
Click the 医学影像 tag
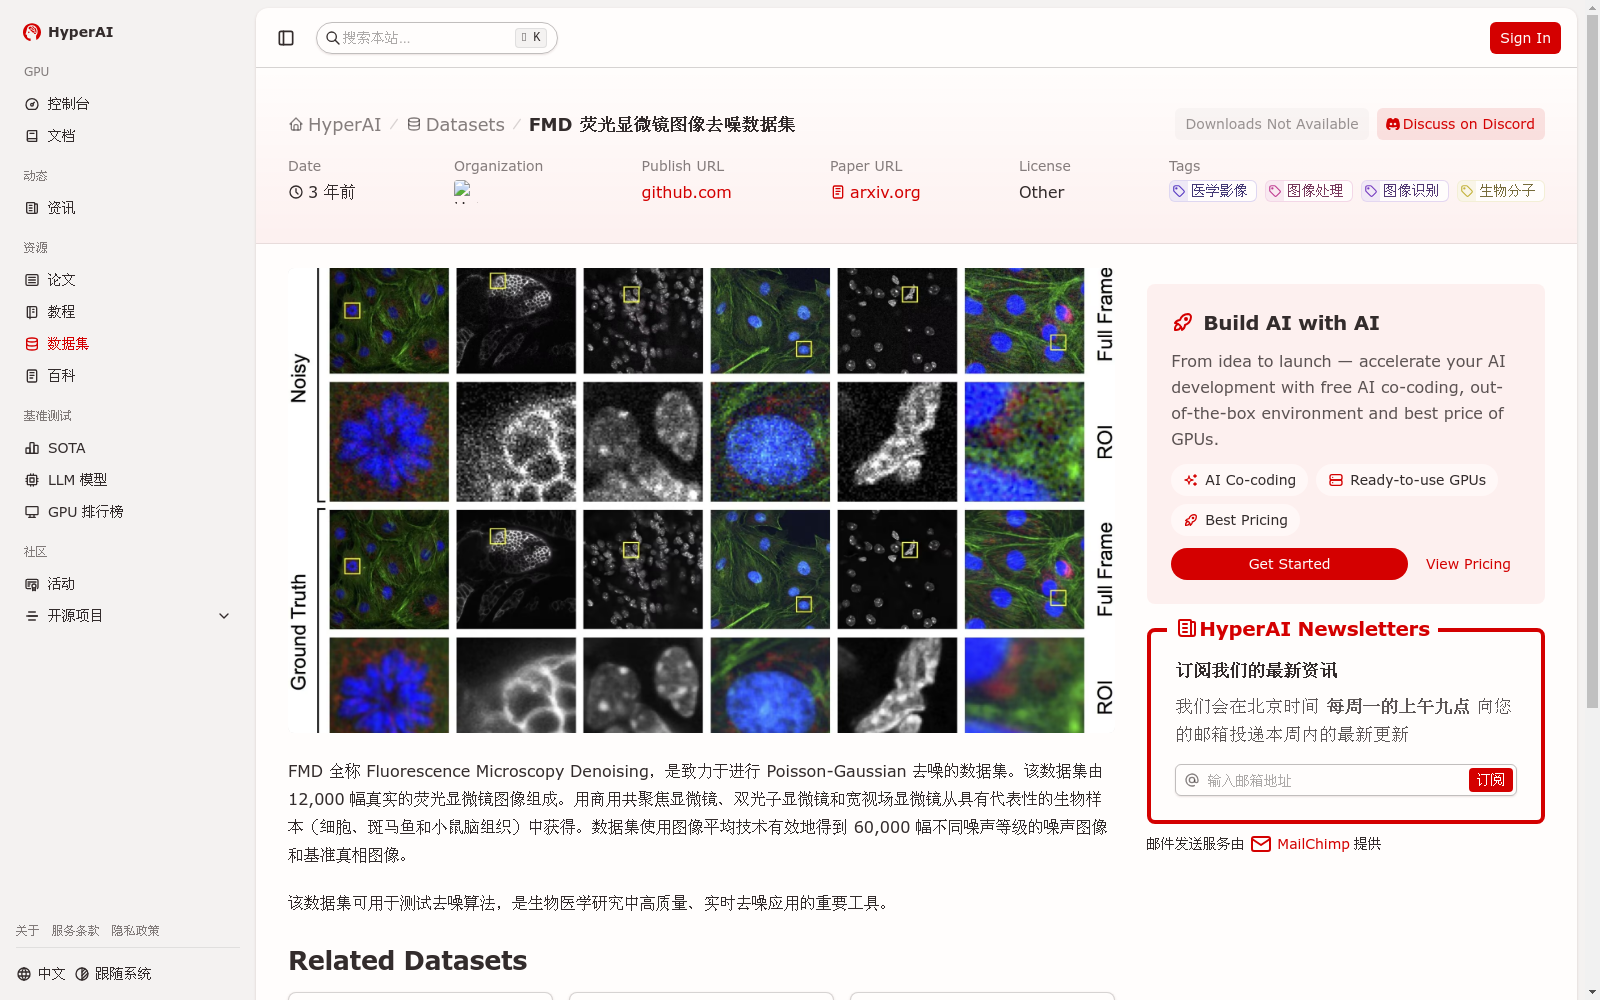pos(1213,191)
